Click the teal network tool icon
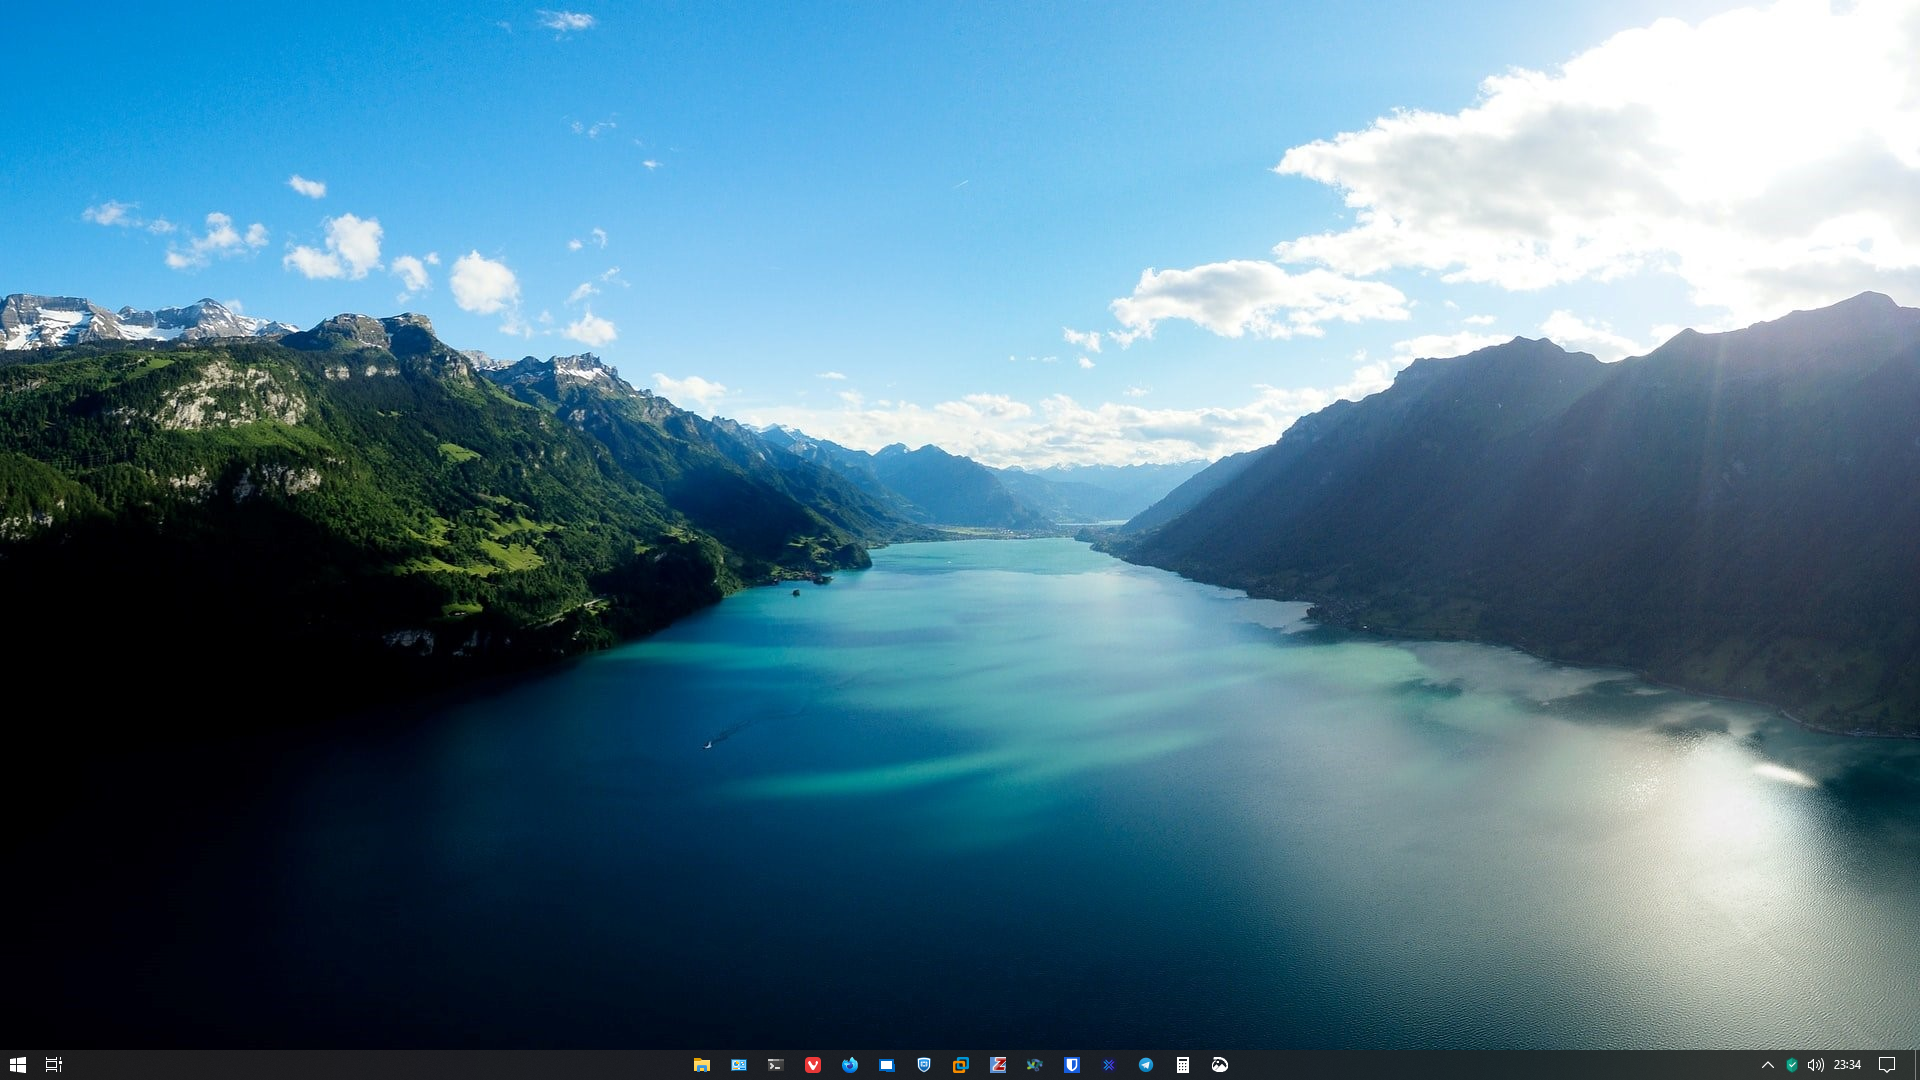Image resolution: width=1920 pixels, height=1080 pixels. [x=1035, y=1065]
